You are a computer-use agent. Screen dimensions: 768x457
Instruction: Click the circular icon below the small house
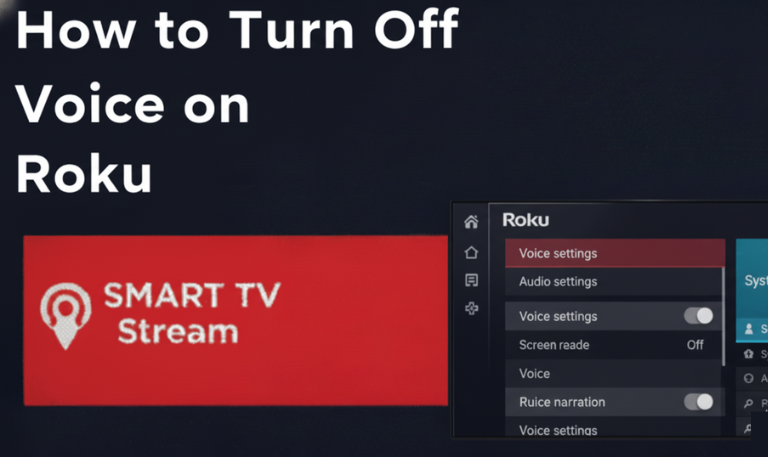point(748,378)
